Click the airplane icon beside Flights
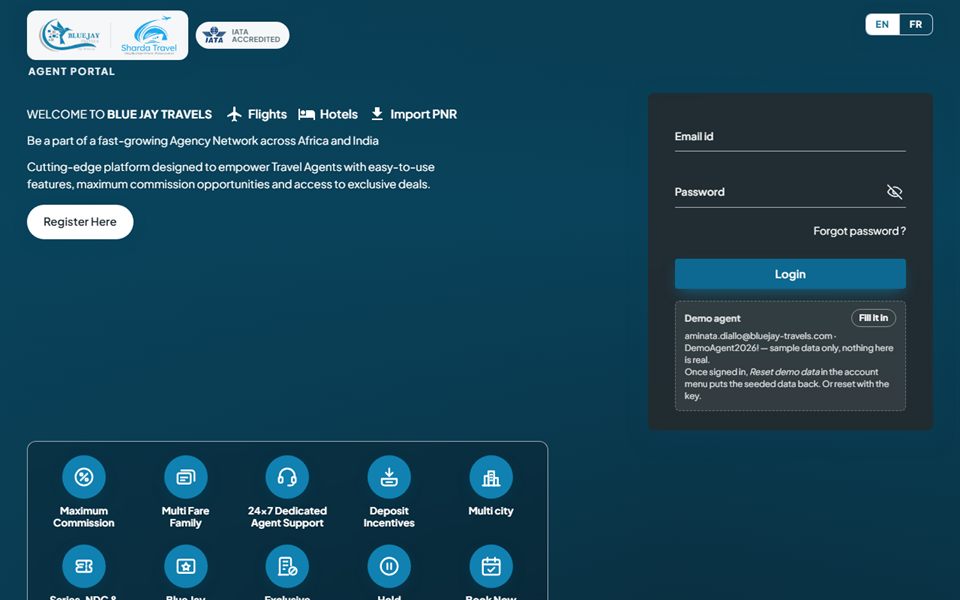 click(234, 114)
